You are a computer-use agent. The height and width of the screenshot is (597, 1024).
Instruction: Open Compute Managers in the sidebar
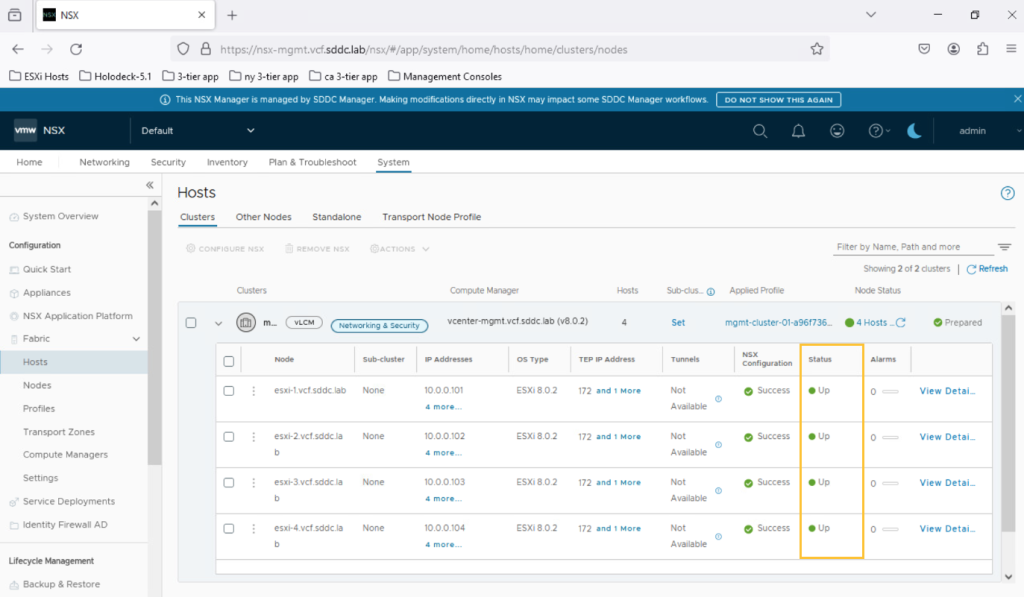coord(65,455)
